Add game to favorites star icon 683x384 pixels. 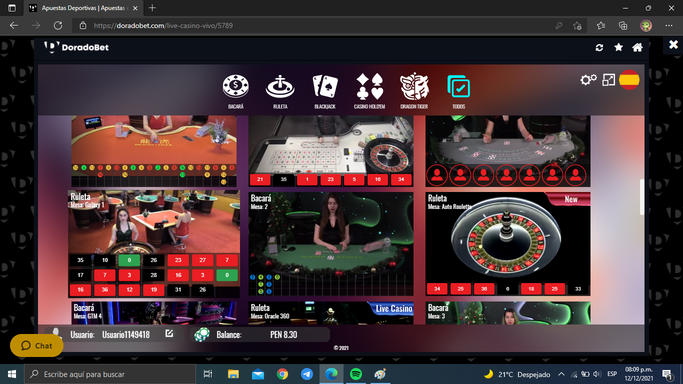[619, 47]
